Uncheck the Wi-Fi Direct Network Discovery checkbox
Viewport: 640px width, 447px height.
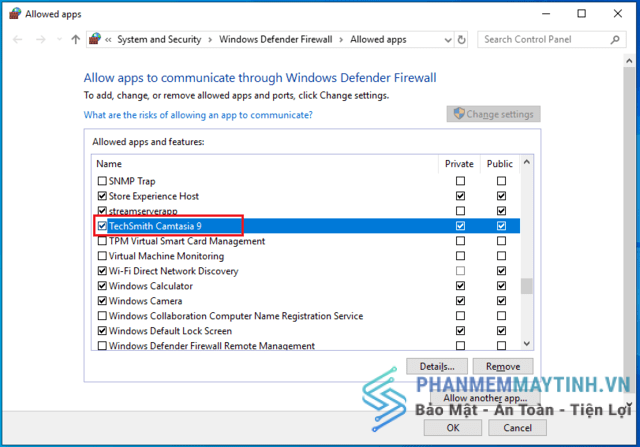pyautogui.click(x=102, y=271)
